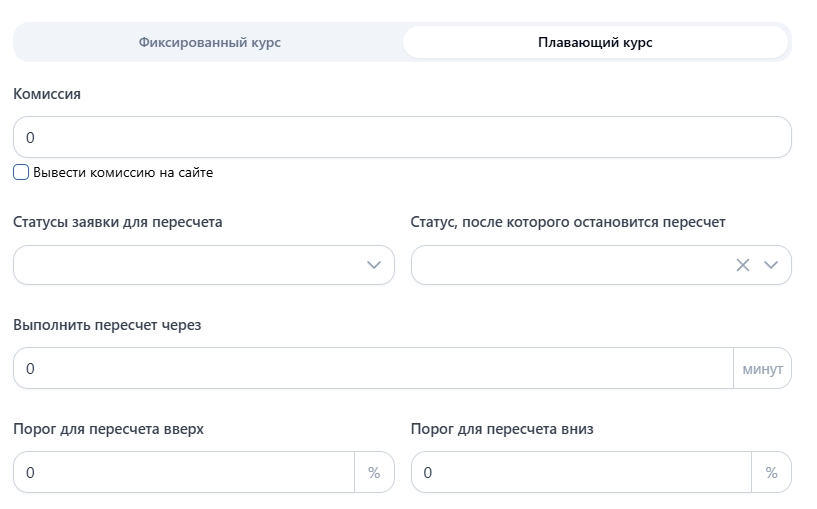
Task: Switch to the Фиксированный курс tab
Action: pos(209,43)
